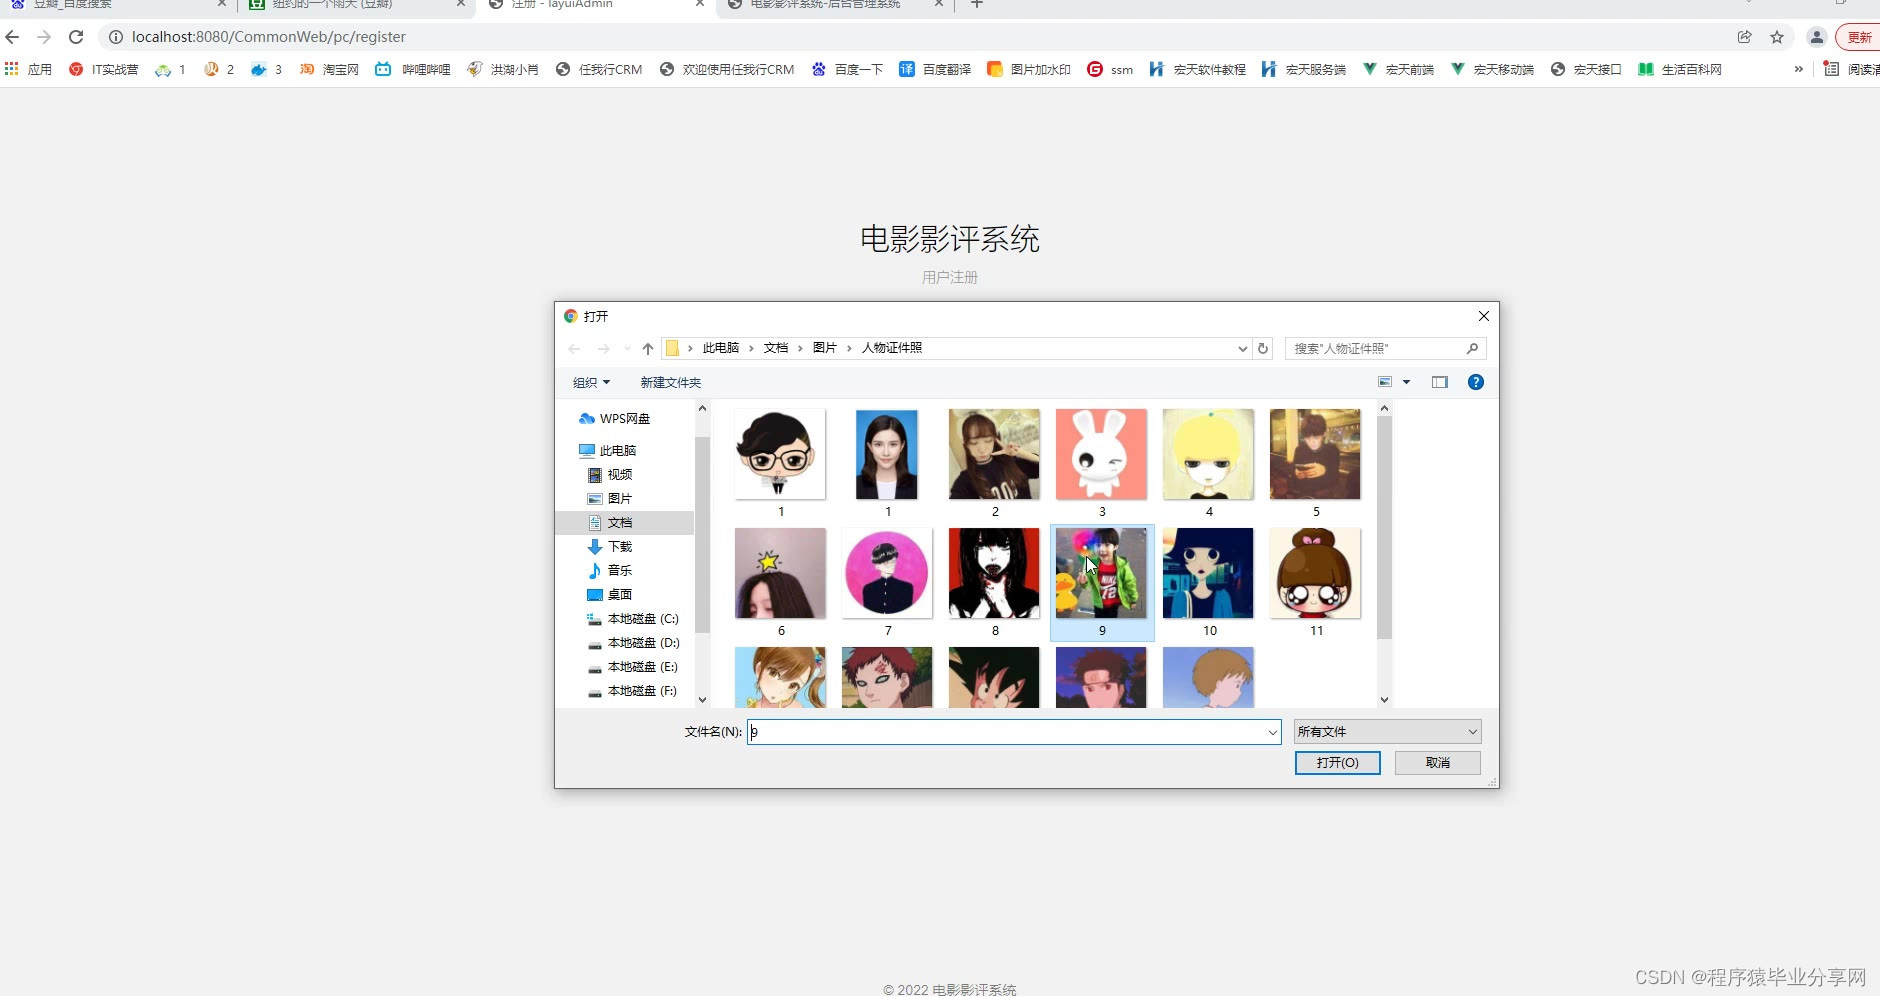
Task: Open the 百度翻译 bookmark
Action: click(x=936, y=69)
